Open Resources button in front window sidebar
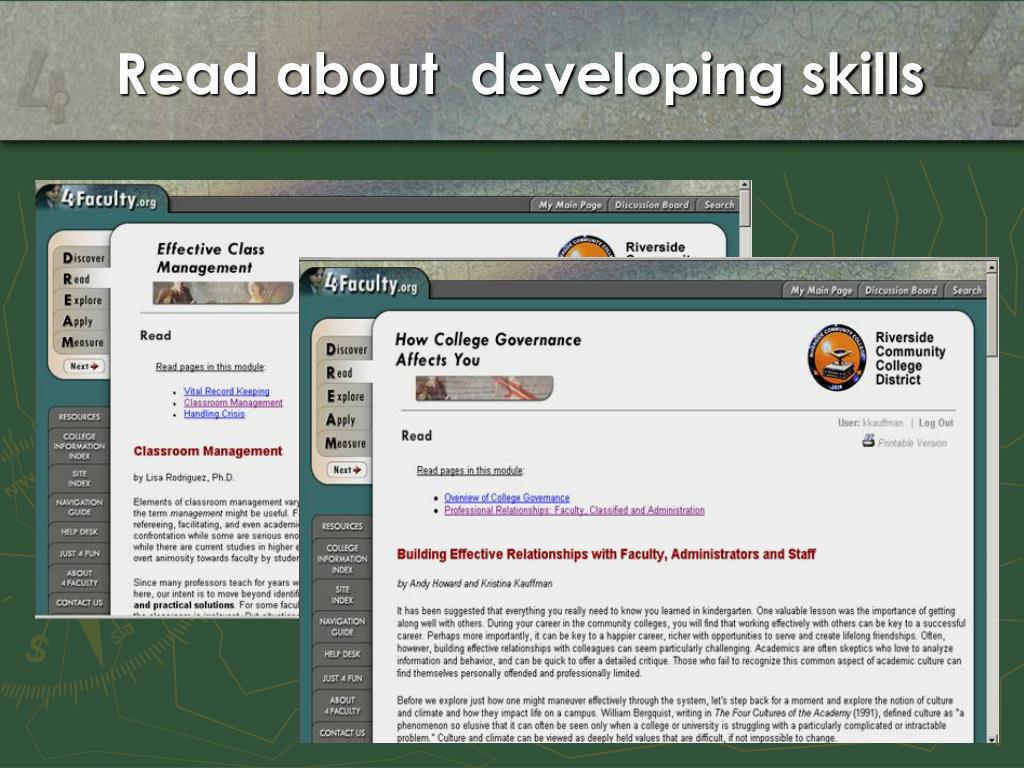The width and height of the screenshot is (1024, 768). coord(342,526)
